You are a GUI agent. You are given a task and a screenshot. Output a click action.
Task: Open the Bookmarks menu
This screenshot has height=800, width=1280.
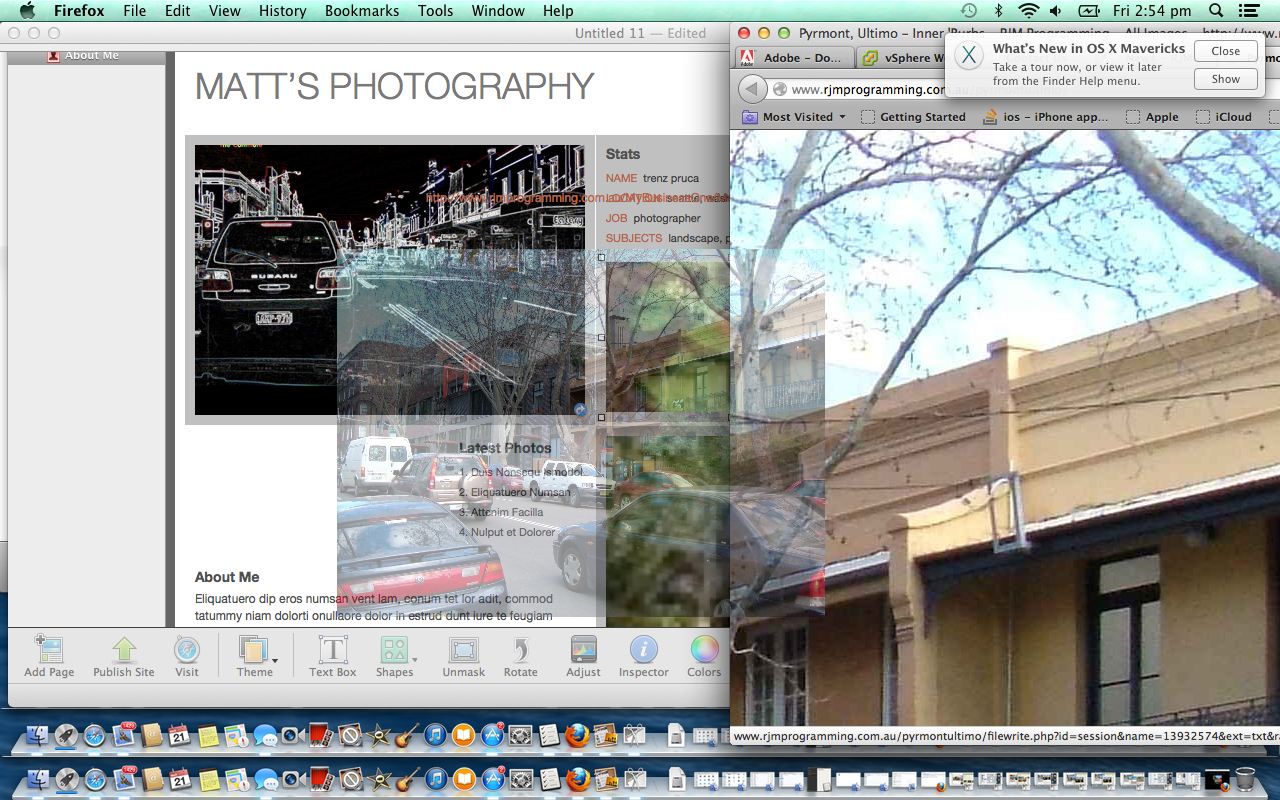[x=362, y=11]
